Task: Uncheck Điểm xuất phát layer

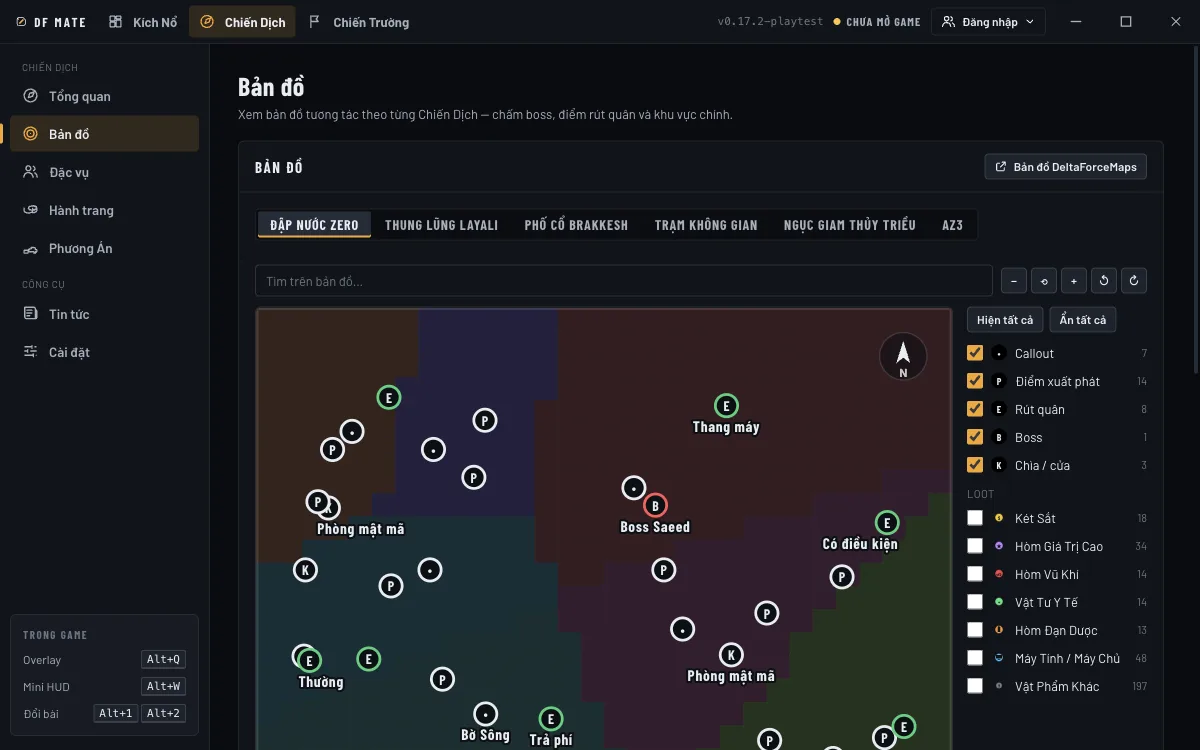Action: [975, 381]
